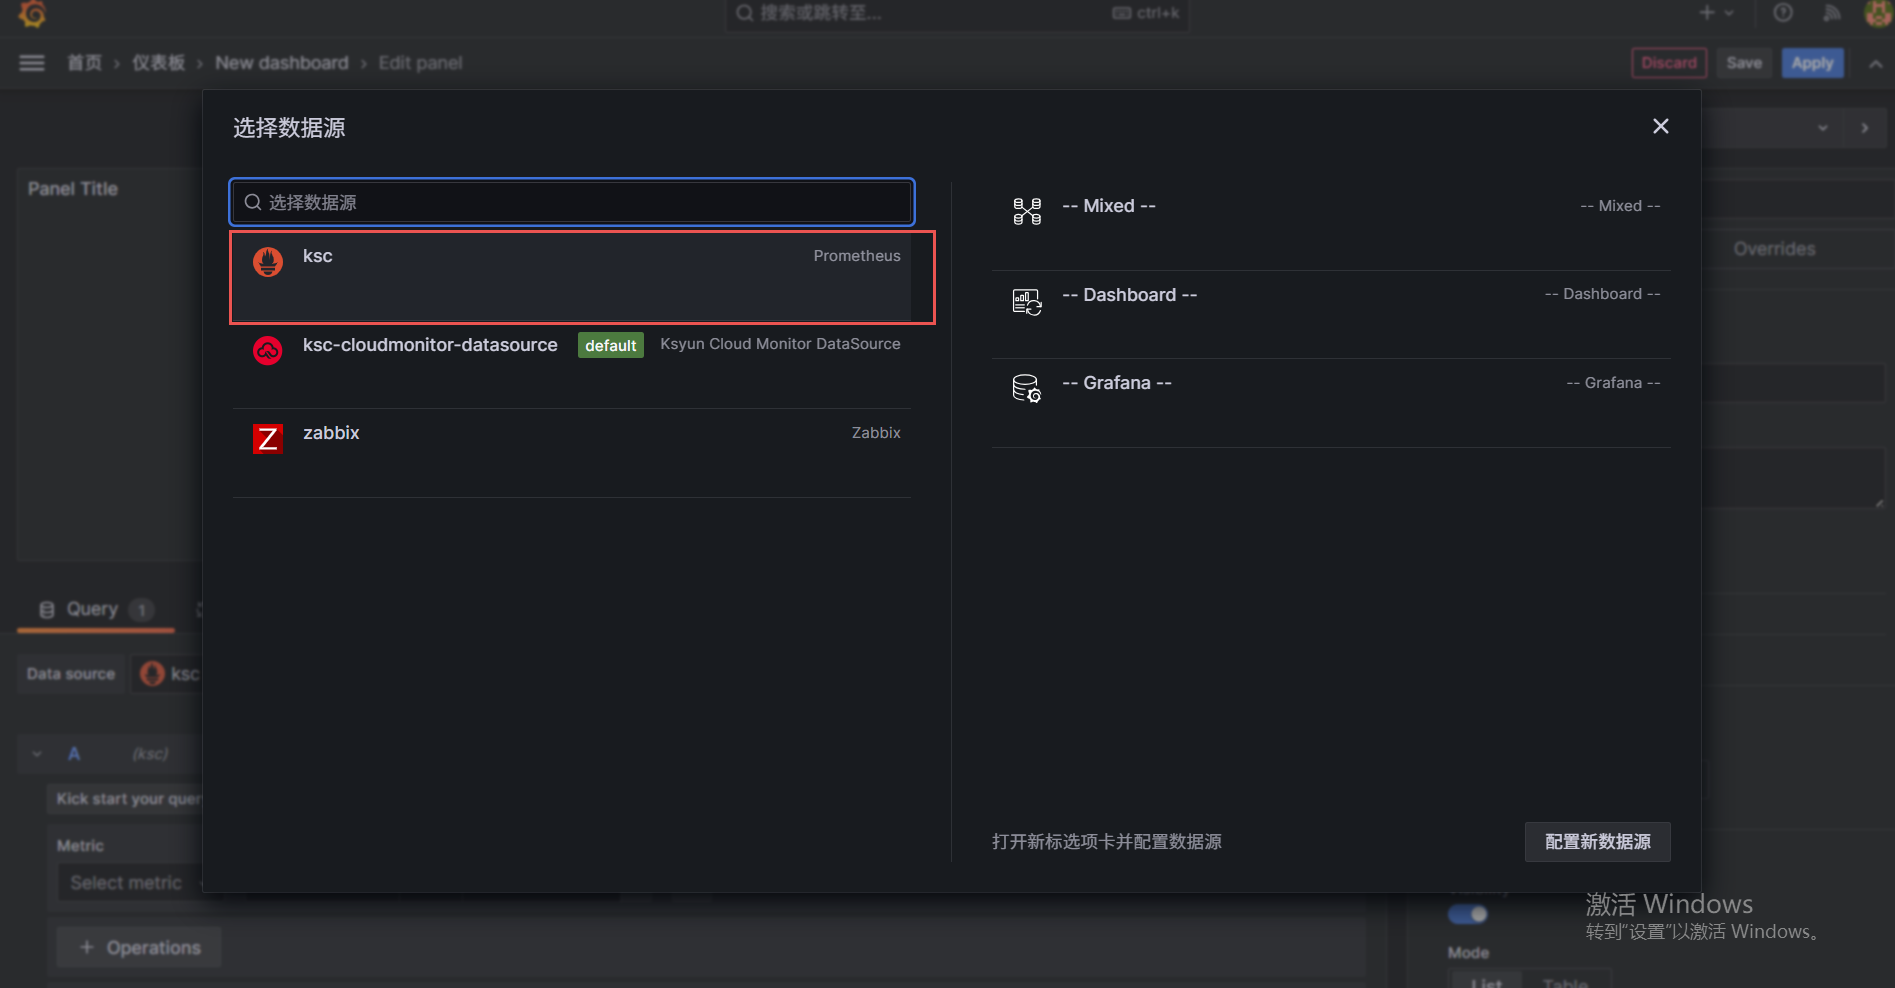Open the help question mark icon
This screenshot has height=988, width=1895.
pos(1782,13)
